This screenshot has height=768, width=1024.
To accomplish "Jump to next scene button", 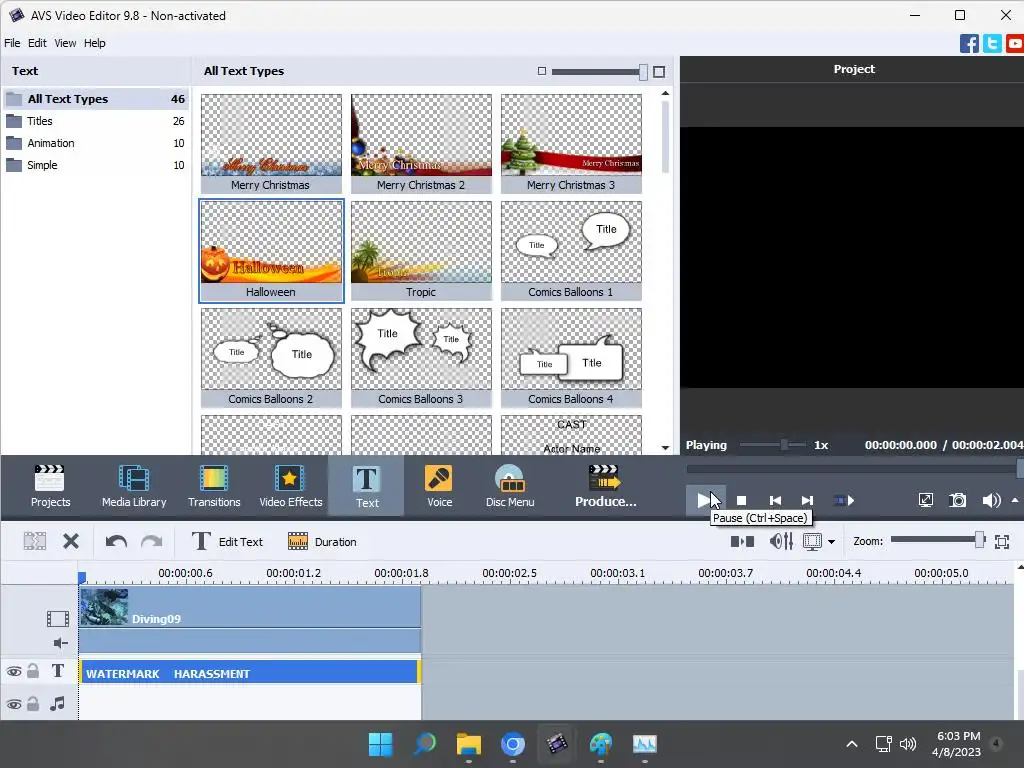I will [x=844, y=501].
